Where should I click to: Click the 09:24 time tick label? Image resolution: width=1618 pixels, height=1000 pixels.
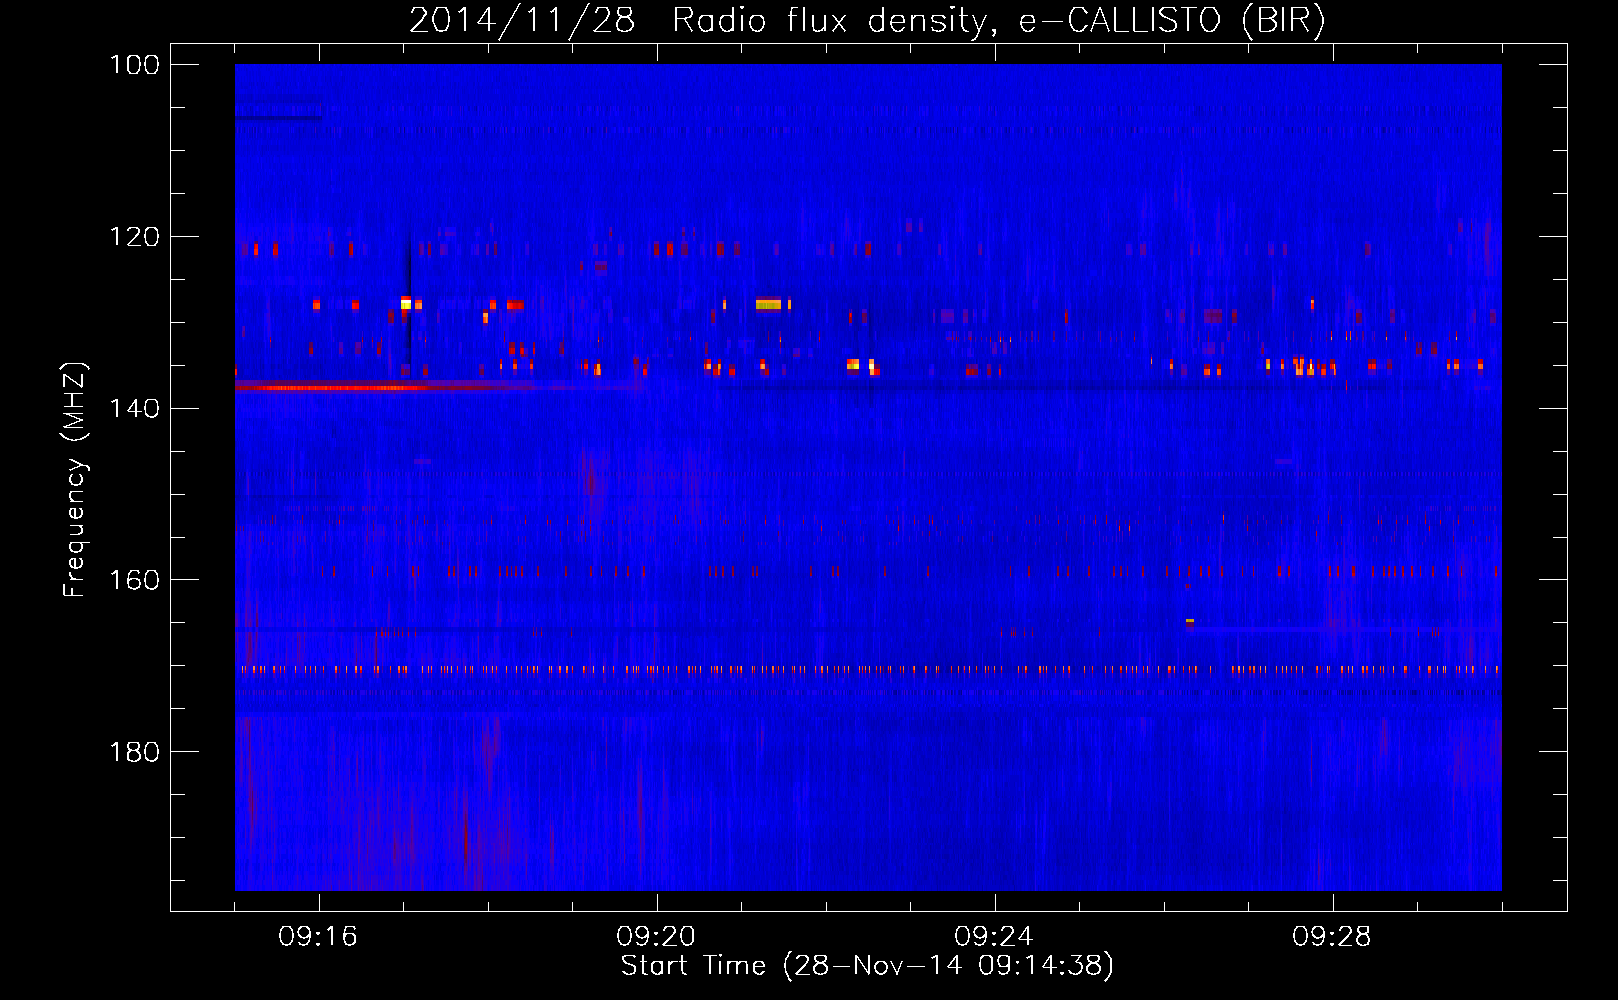tap(994, 937)
